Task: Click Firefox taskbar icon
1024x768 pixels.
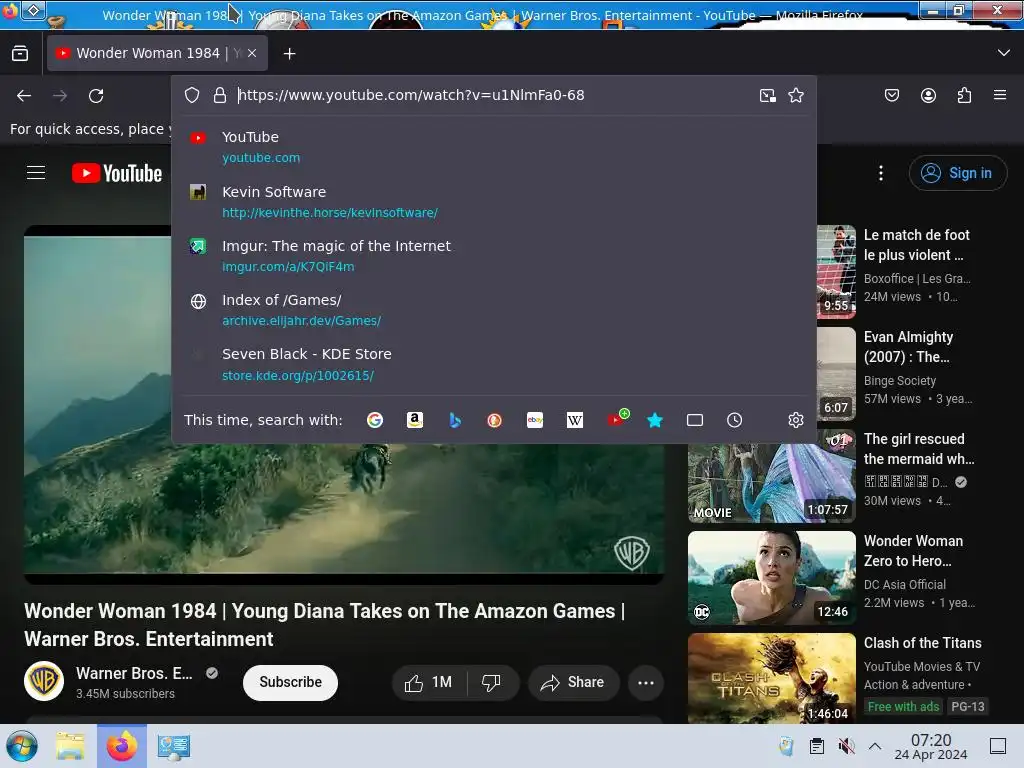Action: 122,746
